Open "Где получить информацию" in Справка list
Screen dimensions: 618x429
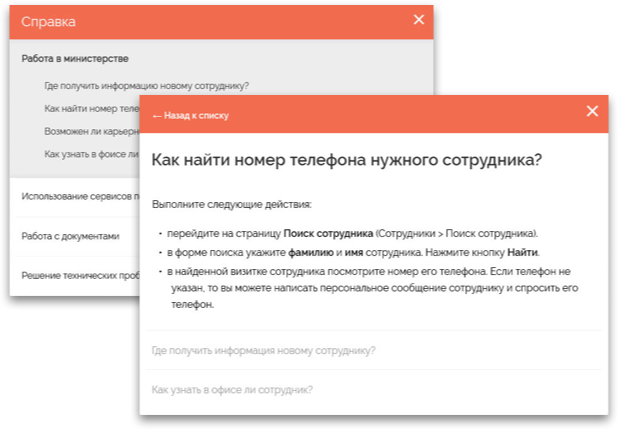click(x=146, y=85)
